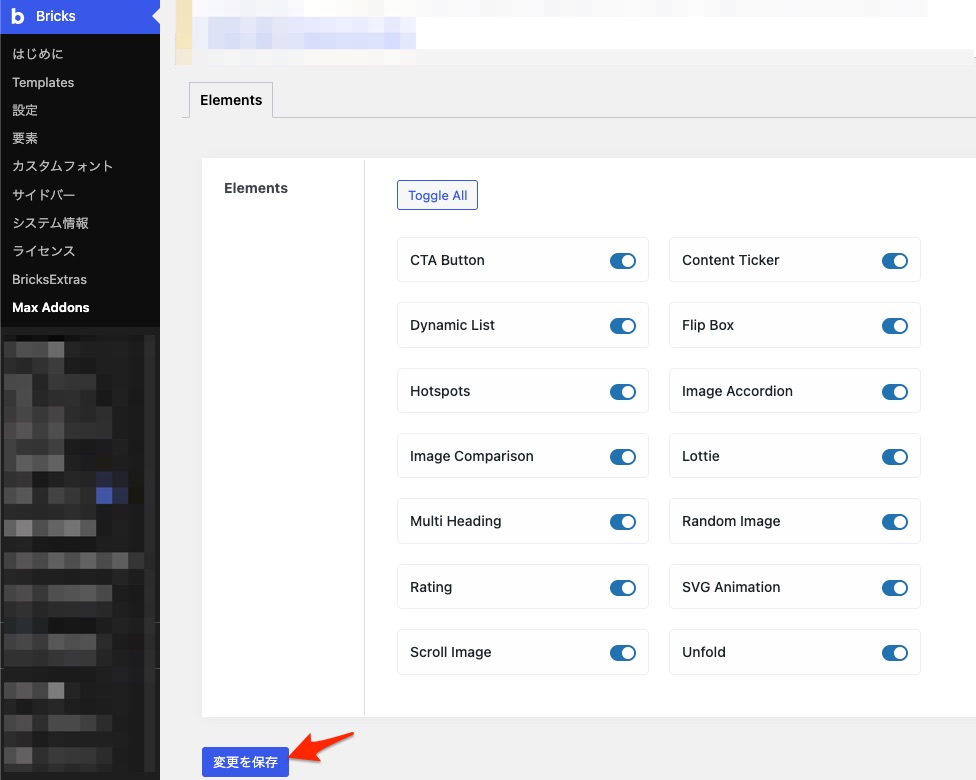Disable the Dynamic List element

(x=623, y=325)
